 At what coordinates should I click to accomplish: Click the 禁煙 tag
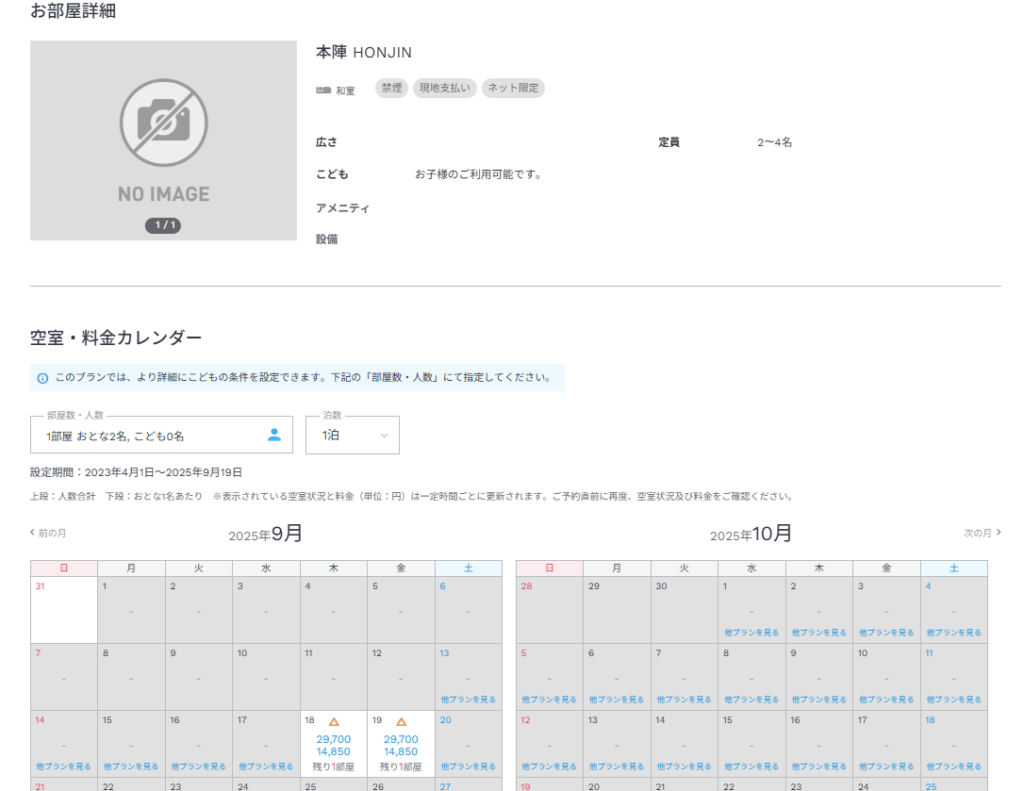coord(392,88)
